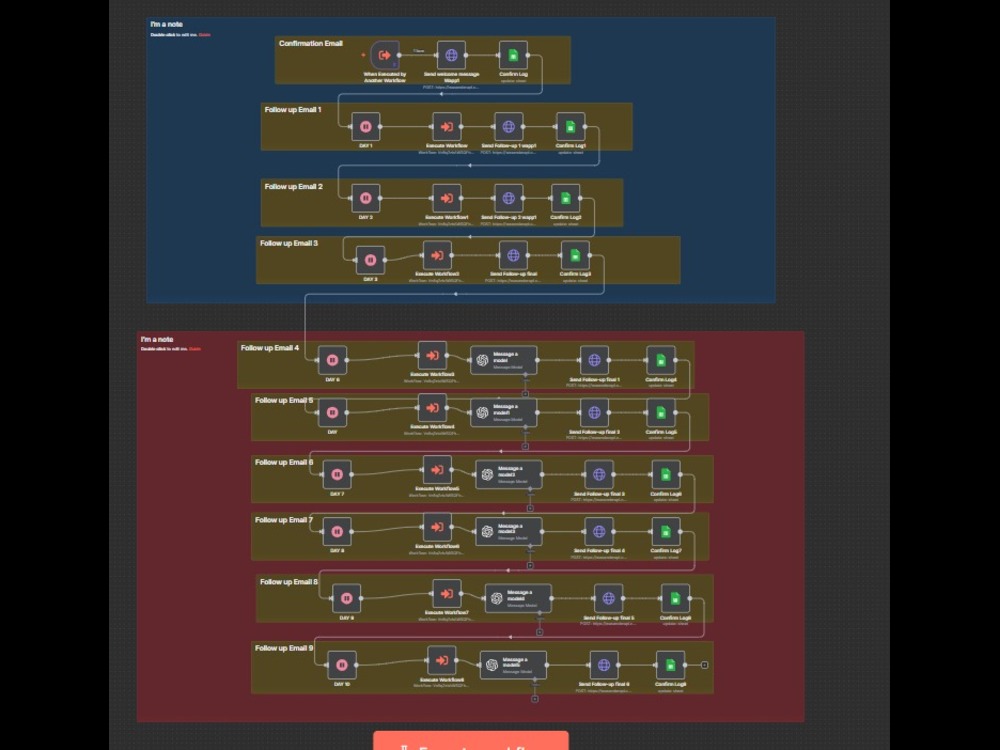Screen dimensions: 1000x750
Task: Open the Execute Workflow7 node in Follow up Email 8
Action: pos(446,594)
